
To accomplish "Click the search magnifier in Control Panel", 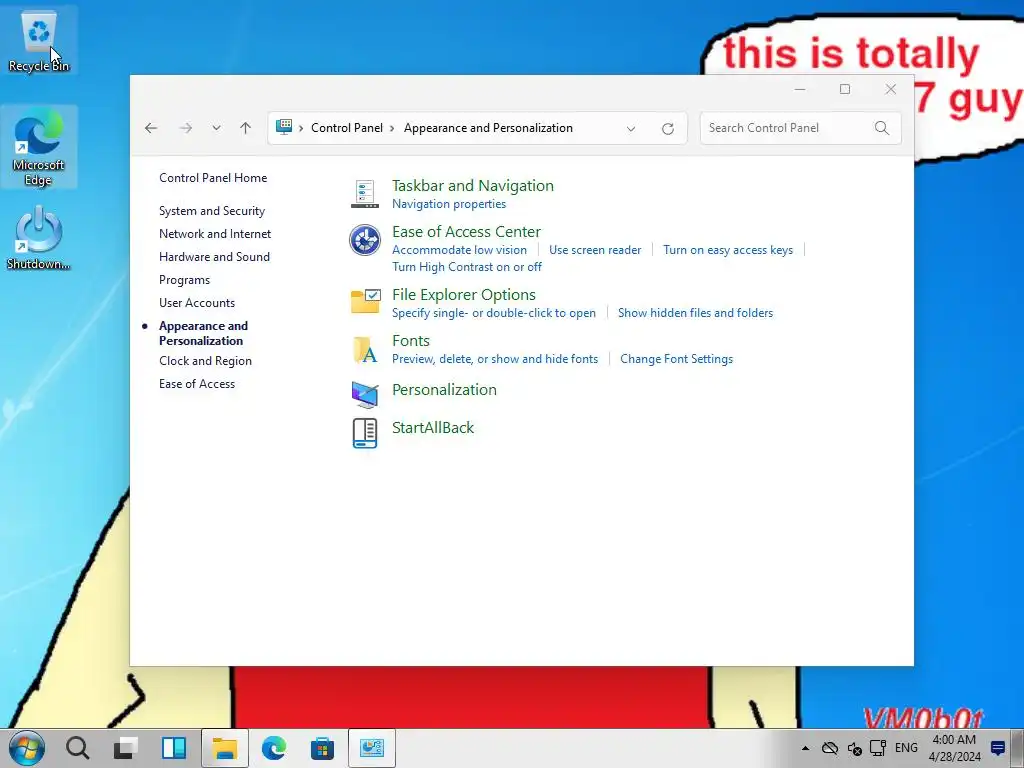I will [x=882, y=128].
